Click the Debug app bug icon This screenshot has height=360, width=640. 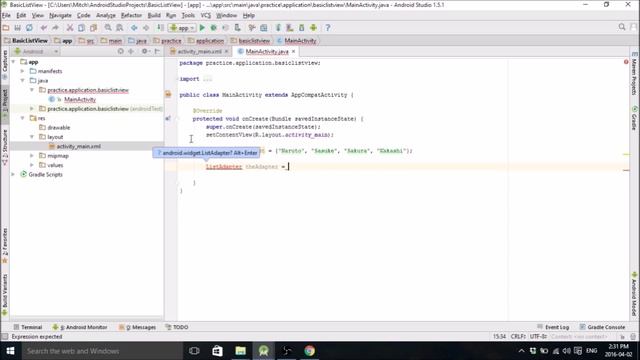click(x=213, y=28)
